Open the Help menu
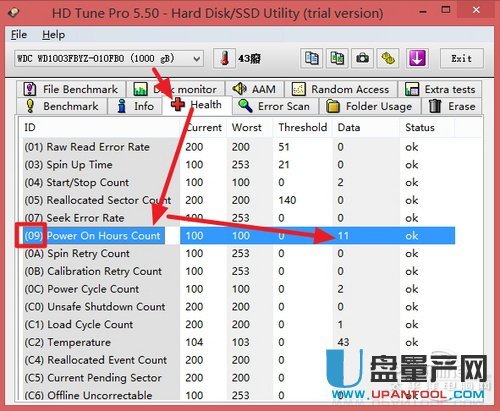The width and height of the screenshot is (500, 411). click(x=53, y=35)
